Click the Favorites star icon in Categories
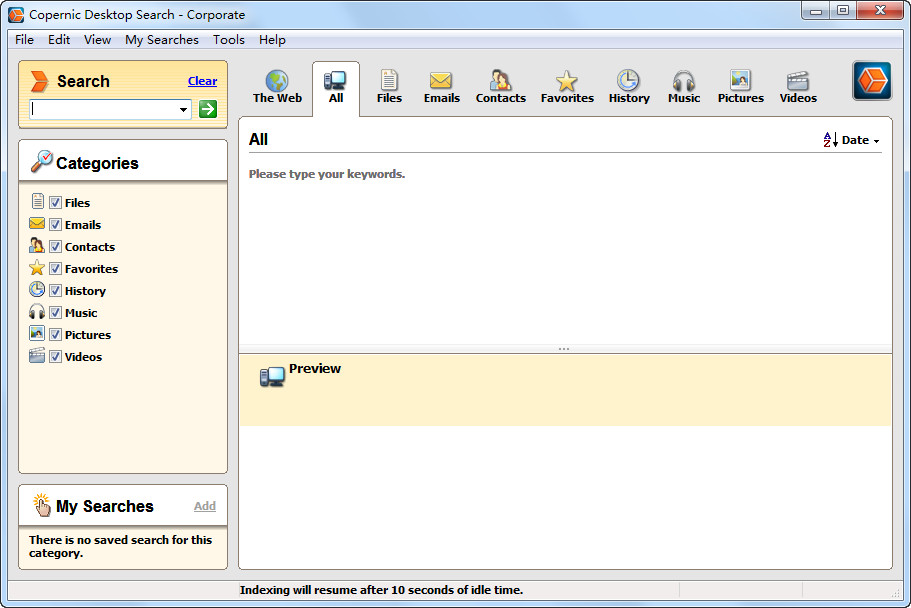911x608 pixels. (x=37, y=267)
